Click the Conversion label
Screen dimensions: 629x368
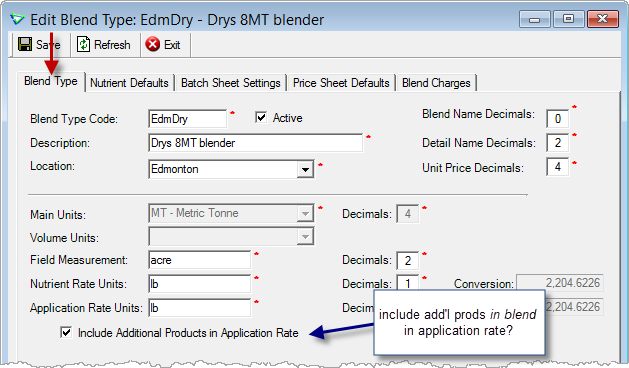tap(483, 284)
